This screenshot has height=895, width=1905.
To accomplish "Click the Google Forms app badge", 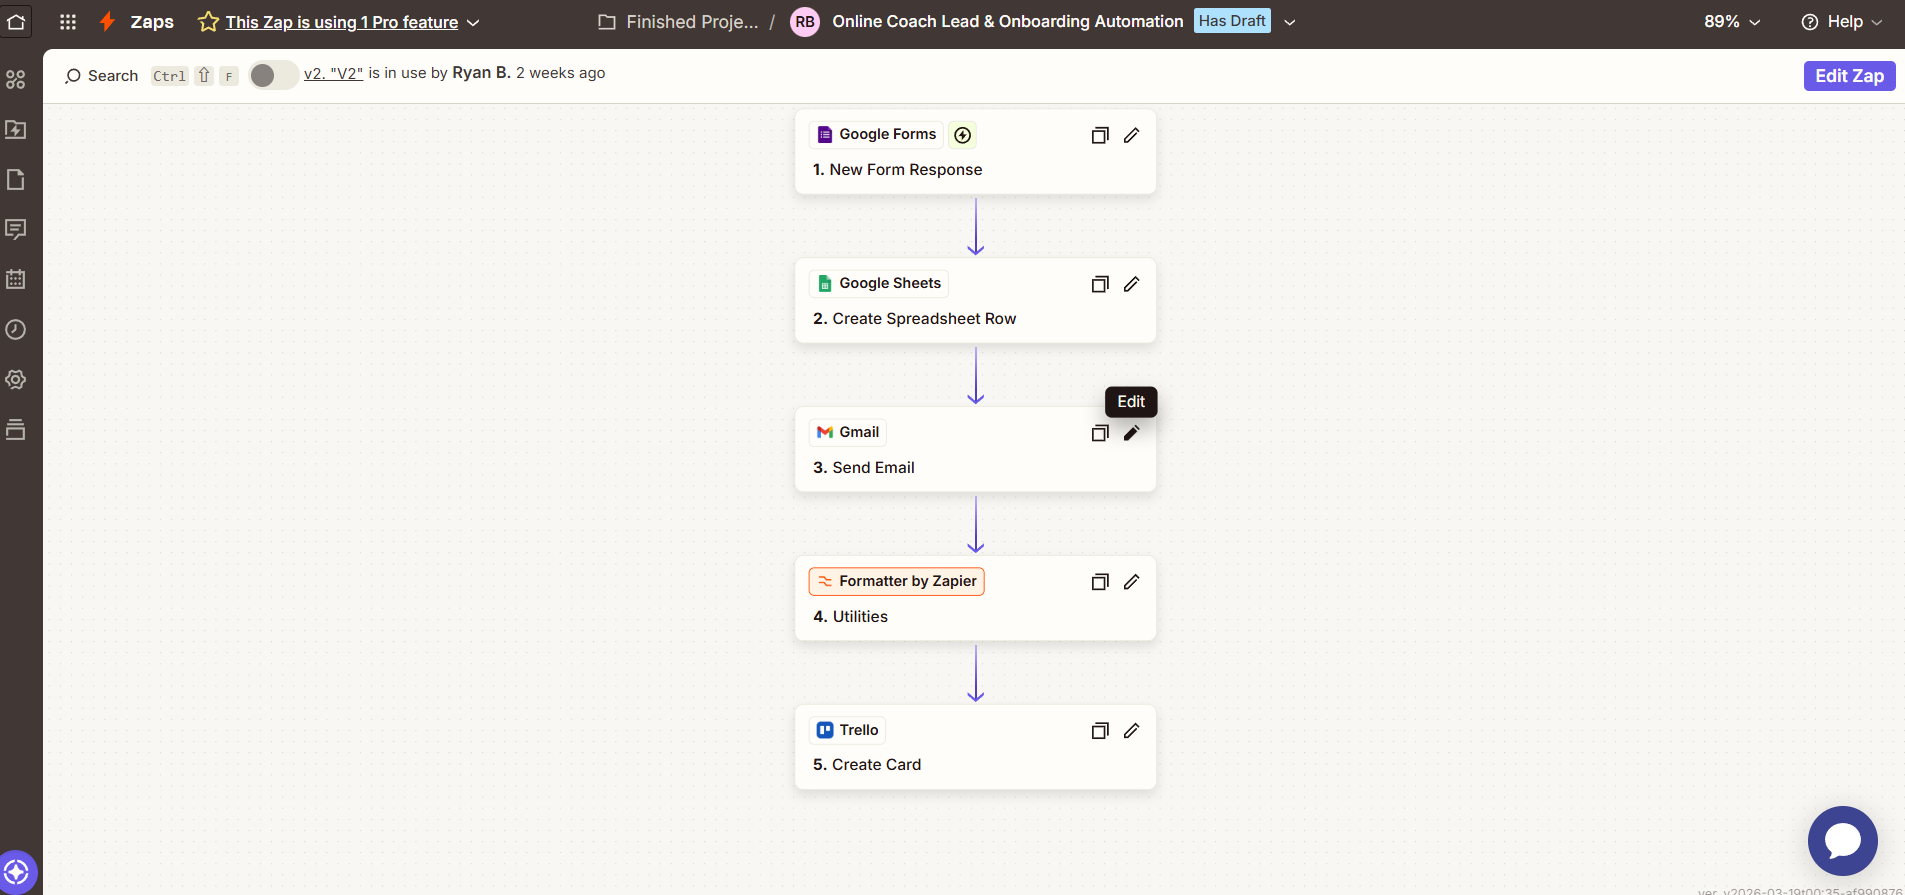I will pos(877,134).
